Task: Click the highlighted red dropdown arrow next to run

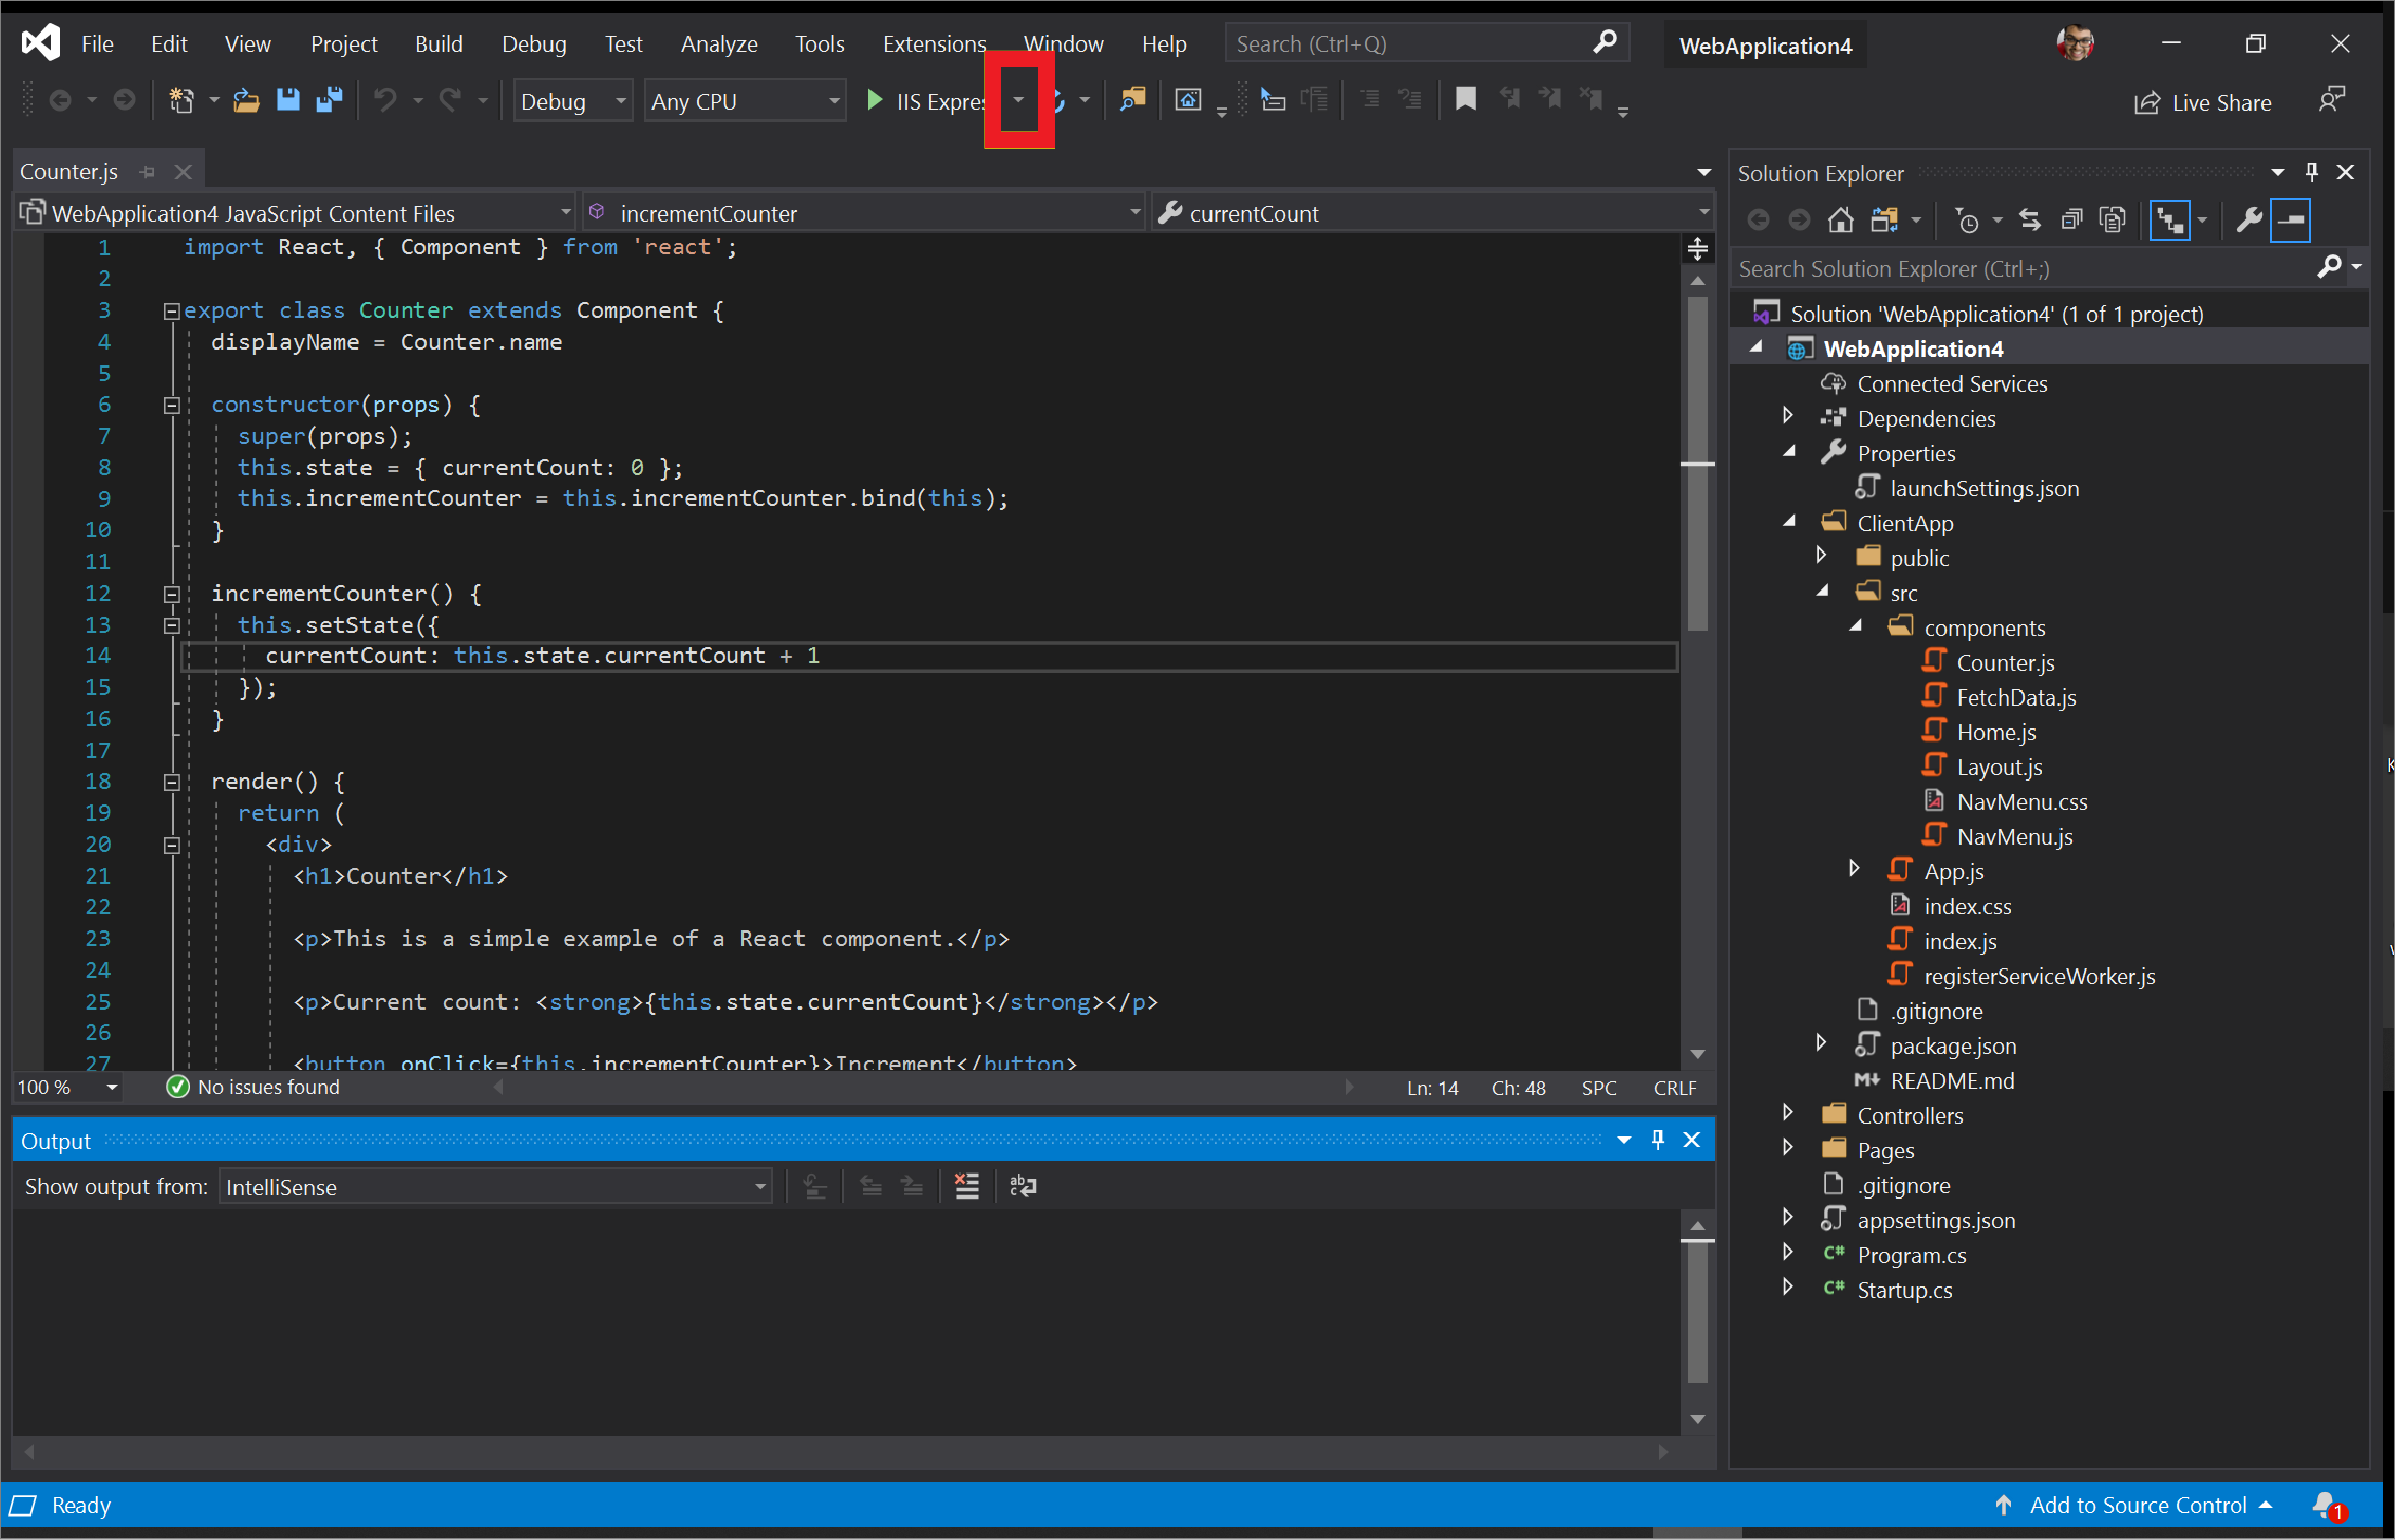Action: (1017, 99)
